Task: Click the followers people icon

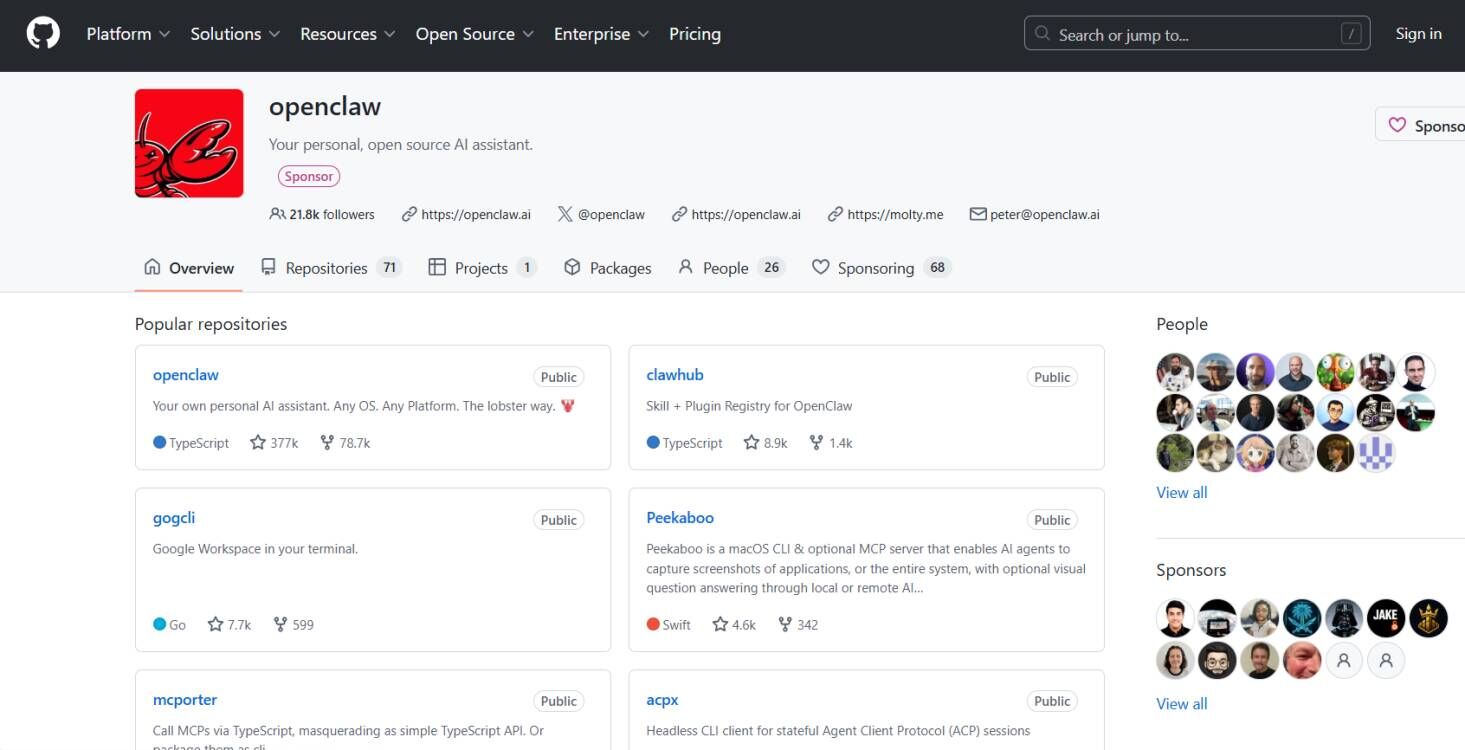Action: (x=277, y=214)
